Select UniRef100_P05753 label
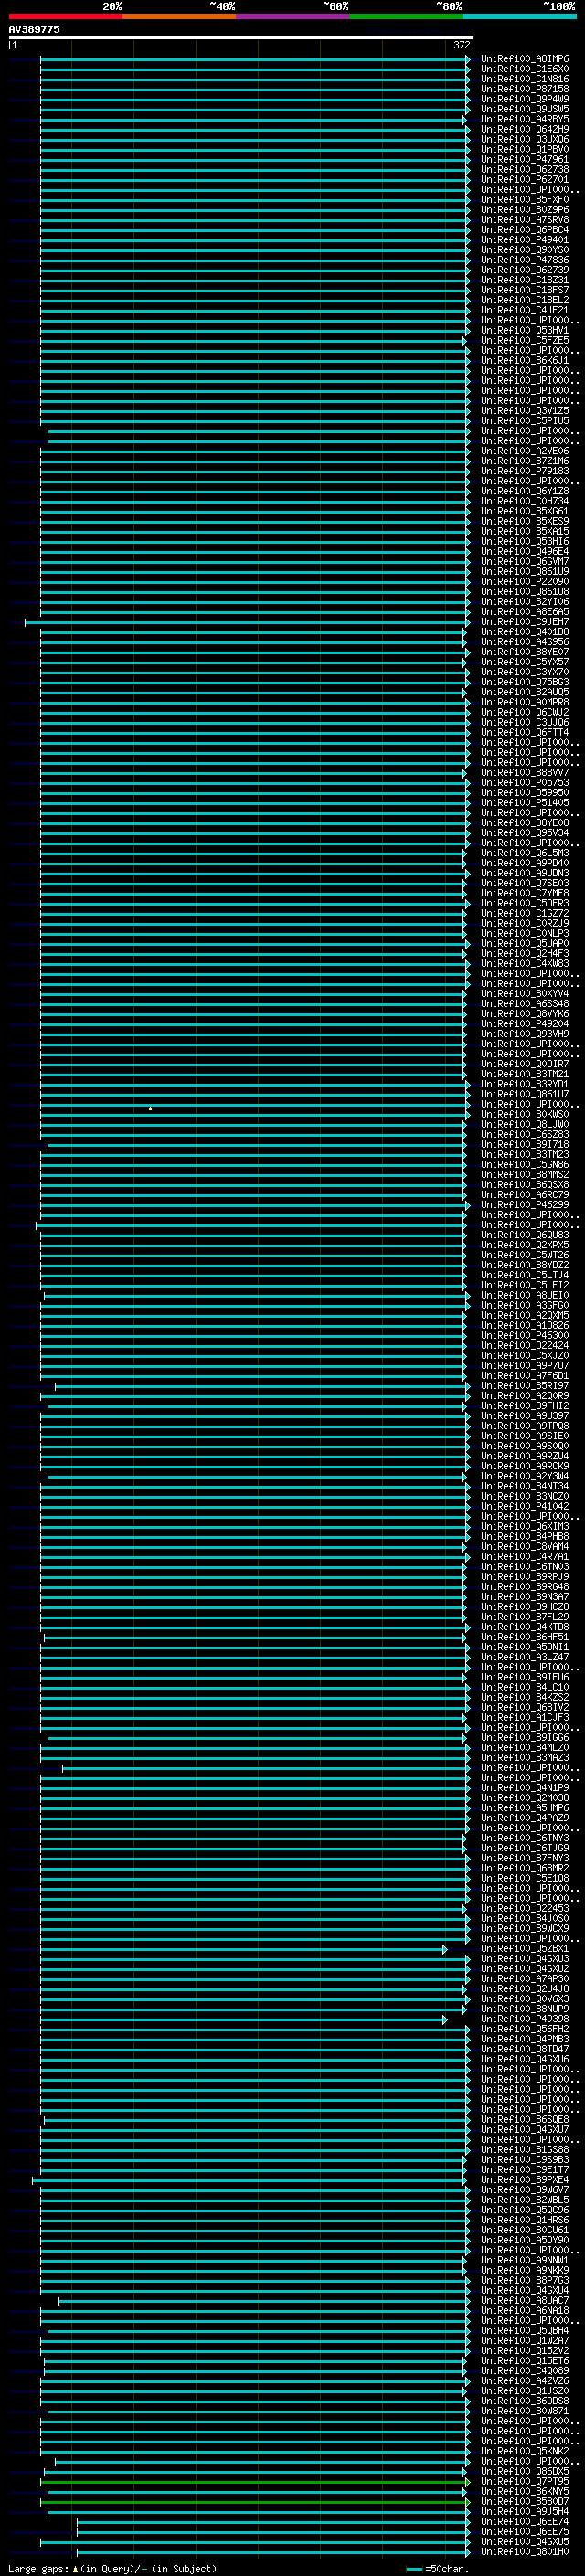Image resolution: width=585 pixels, height=2576 pixels. (524, 783)
